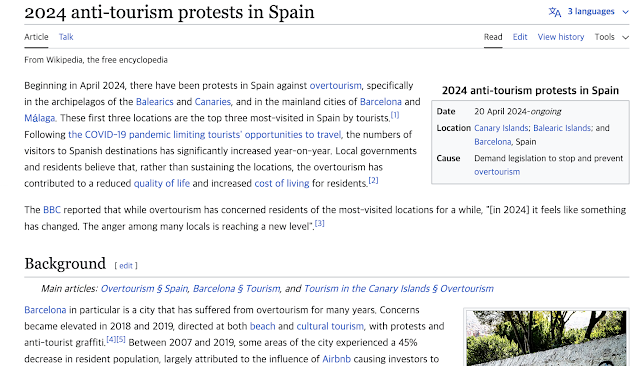Open the Barcelona link in the intro paragraph

(x=381, y=102)
